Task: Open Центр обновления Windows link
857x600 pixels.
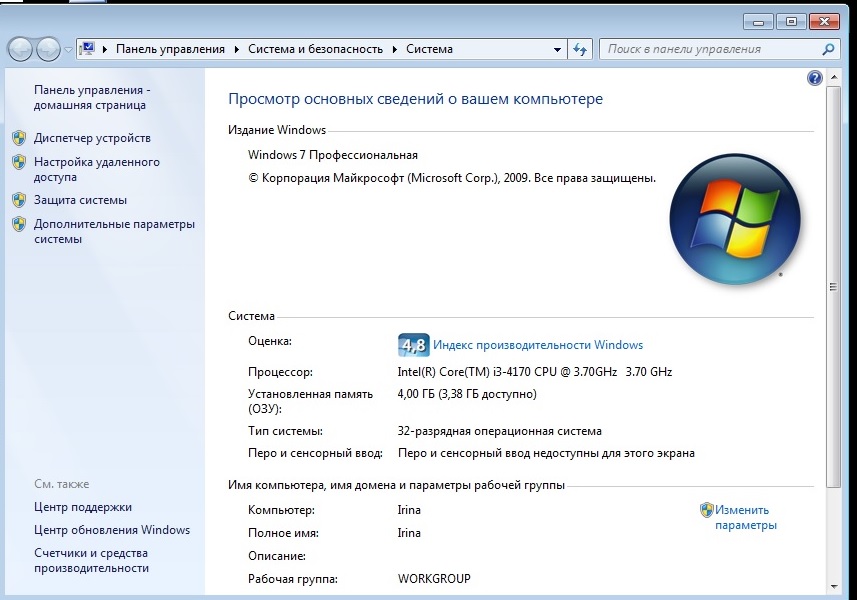Action: [111, 530]
